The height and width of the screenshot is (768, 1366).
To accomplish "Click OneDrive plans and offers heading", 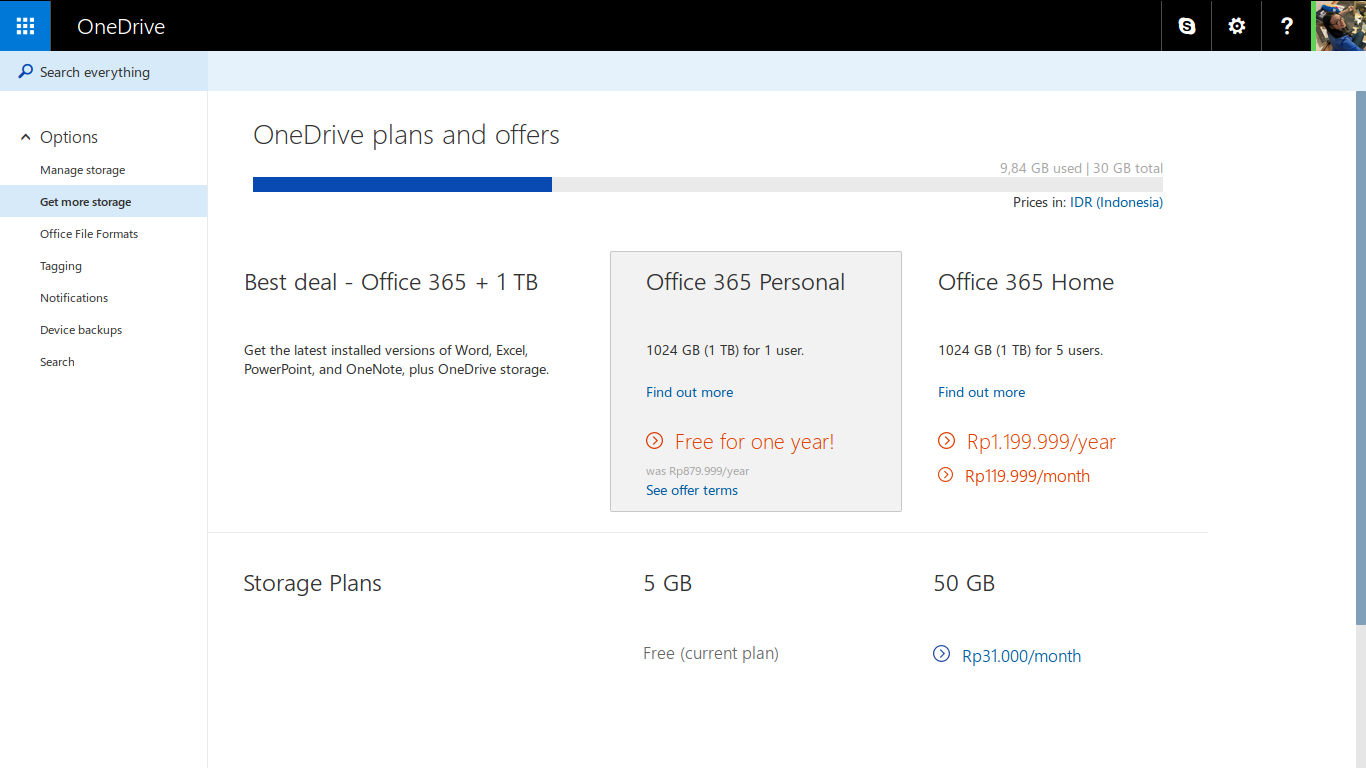I will tap(406, 135).
